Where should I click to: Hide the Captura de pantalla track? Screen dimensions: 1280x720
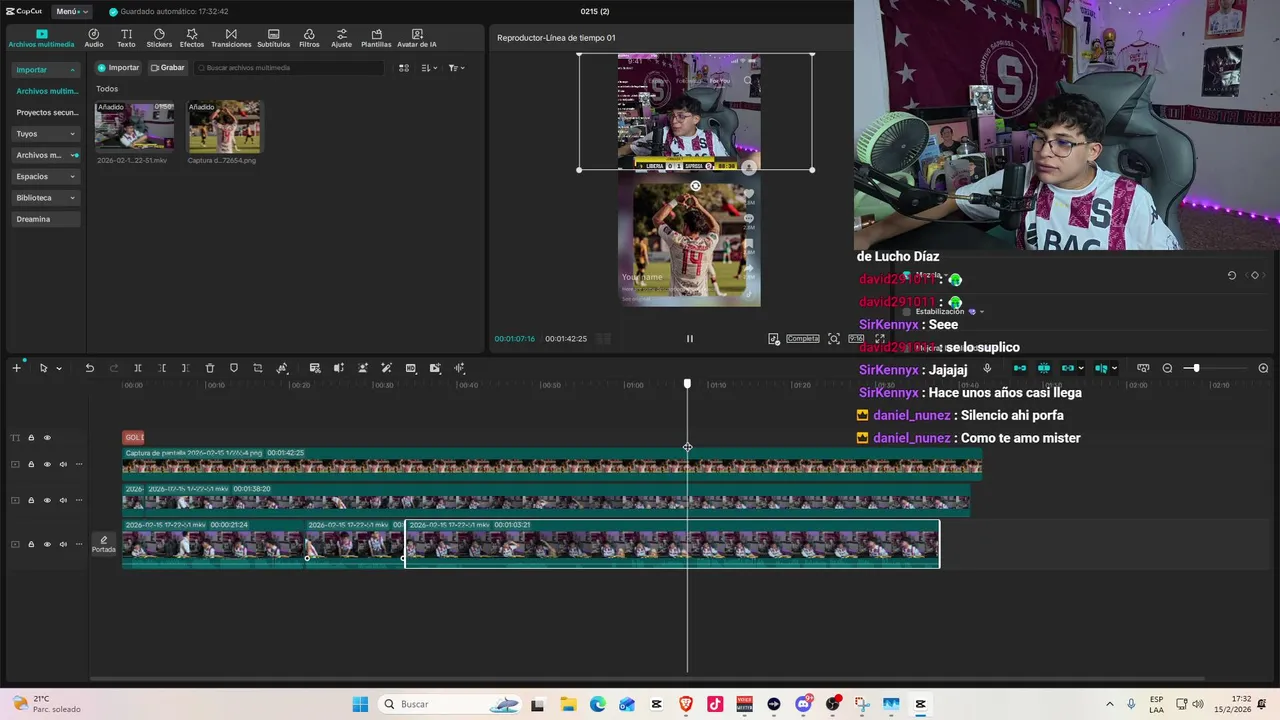point(47,464)
